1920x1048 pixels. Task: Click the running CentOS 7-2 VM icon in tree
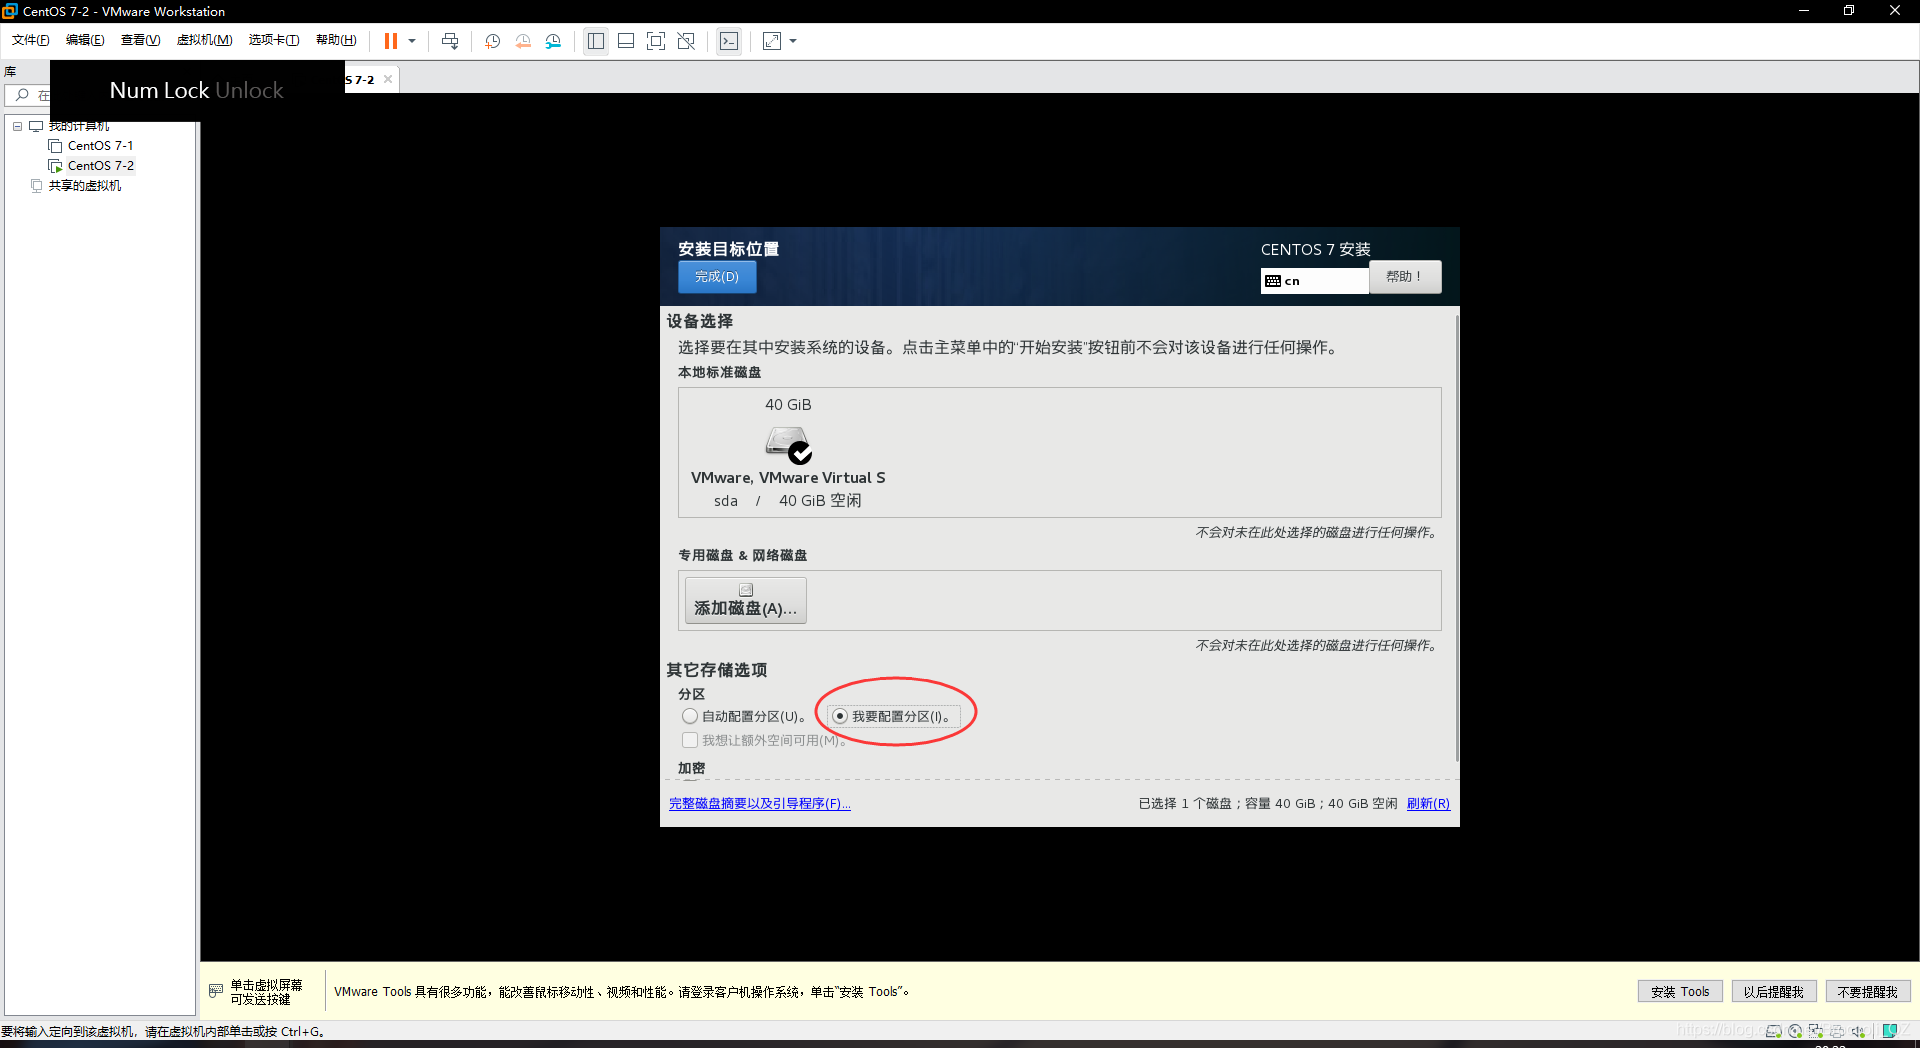click(55, 166)
